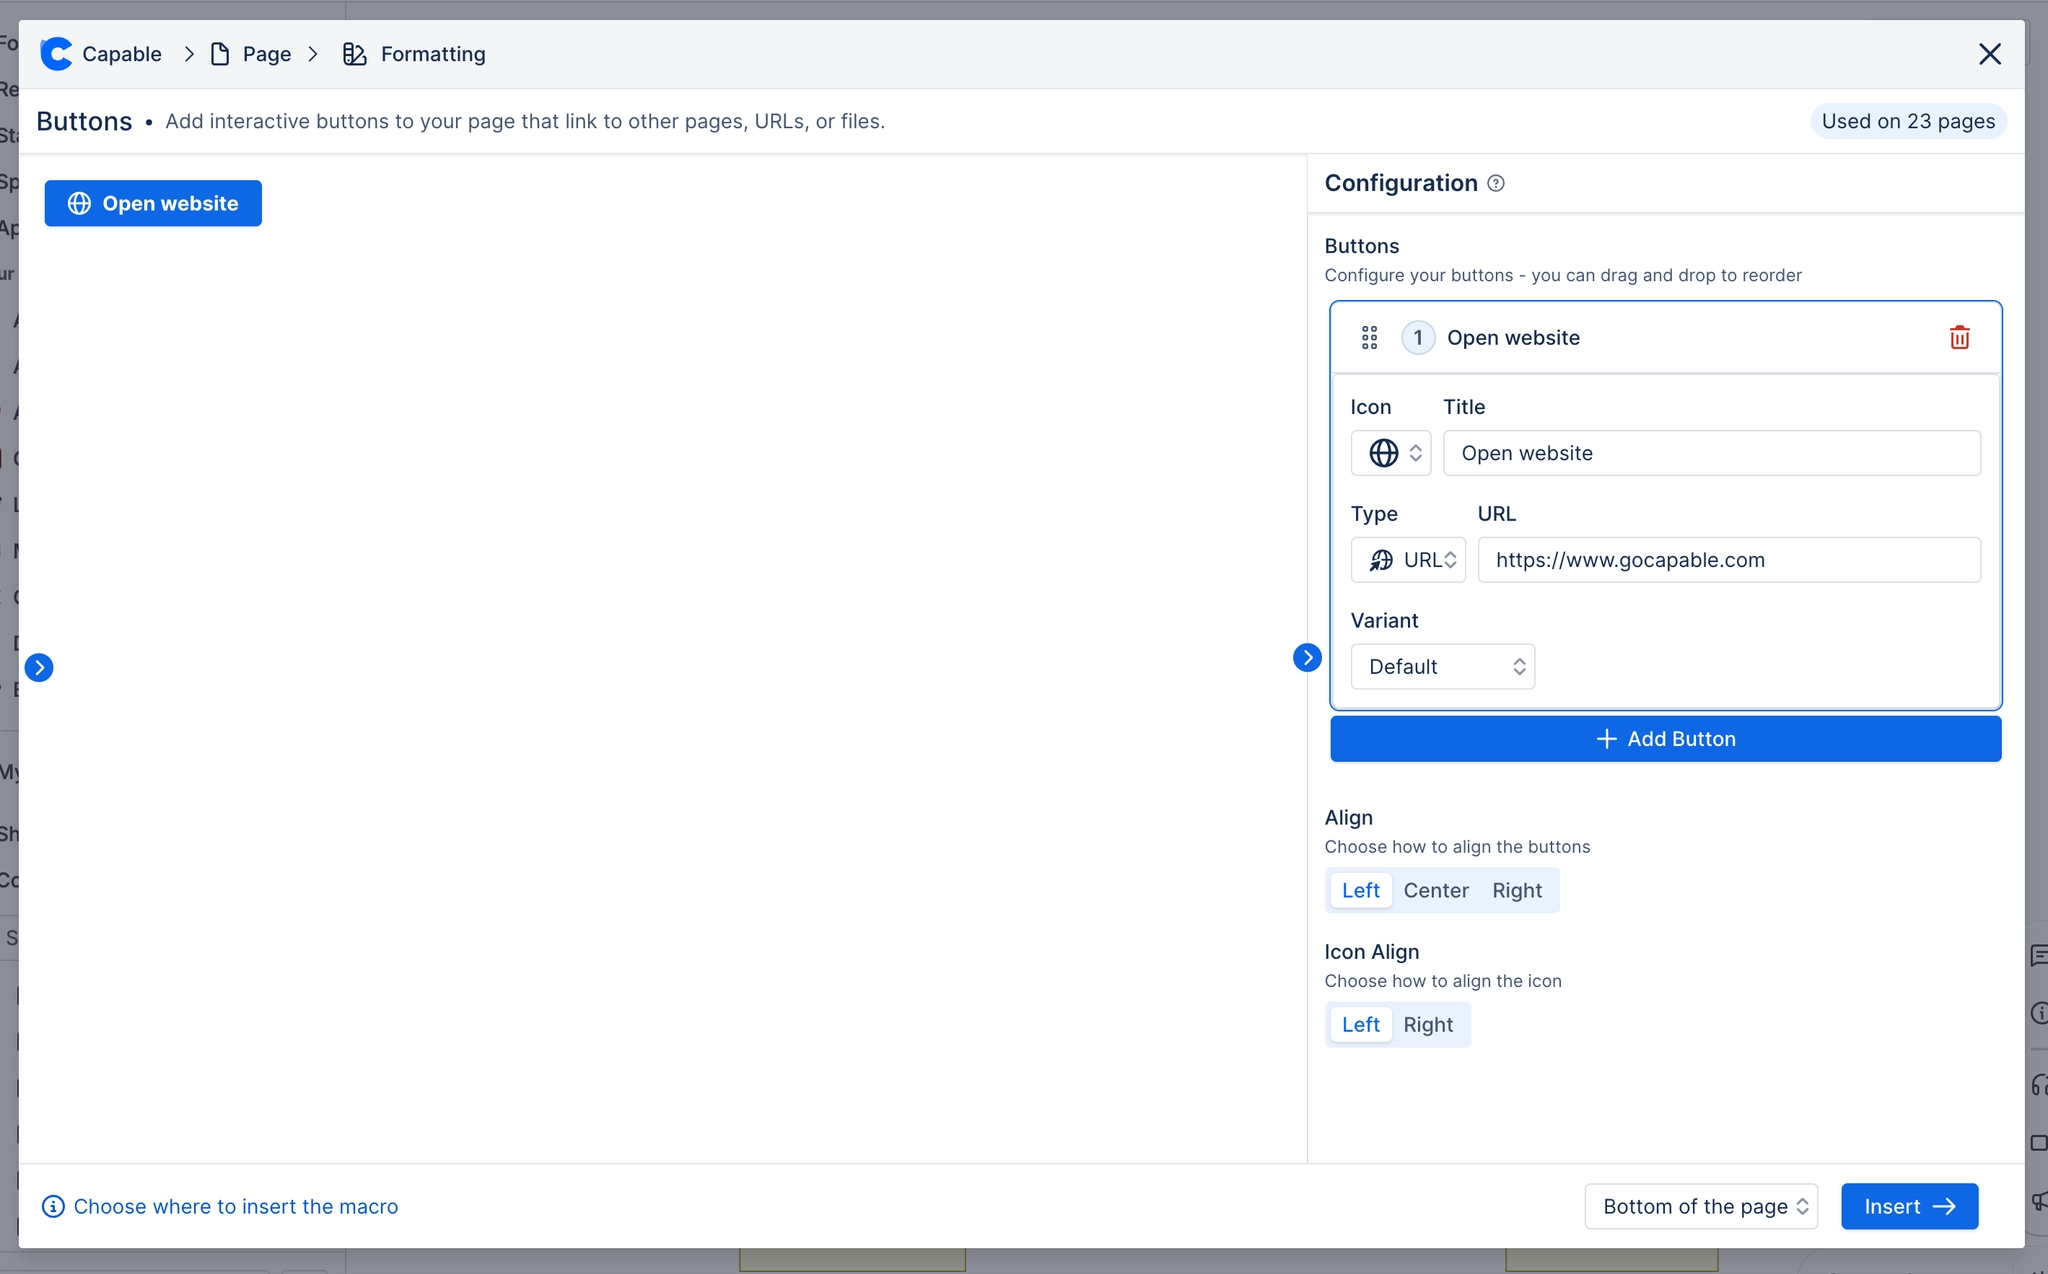Click the URL input containing gocapable.com

[1728, 560]
